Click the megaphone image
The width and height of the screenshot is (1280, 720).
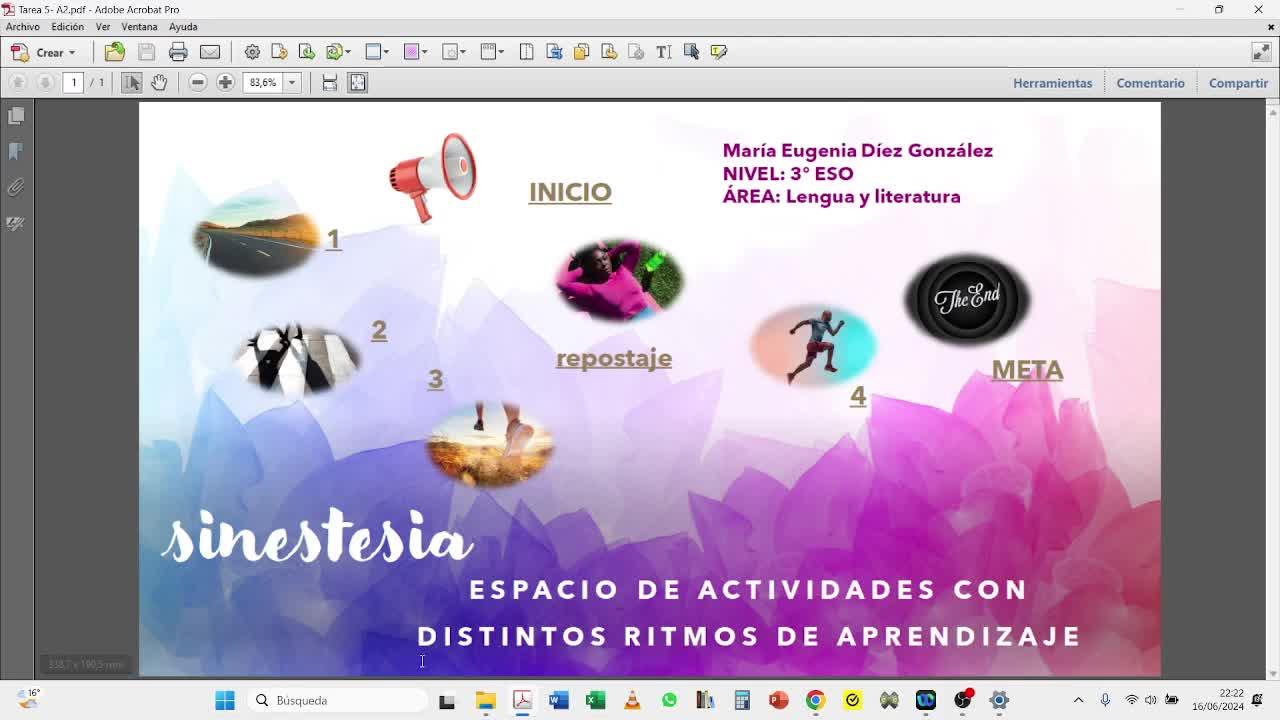coord(432,177)
